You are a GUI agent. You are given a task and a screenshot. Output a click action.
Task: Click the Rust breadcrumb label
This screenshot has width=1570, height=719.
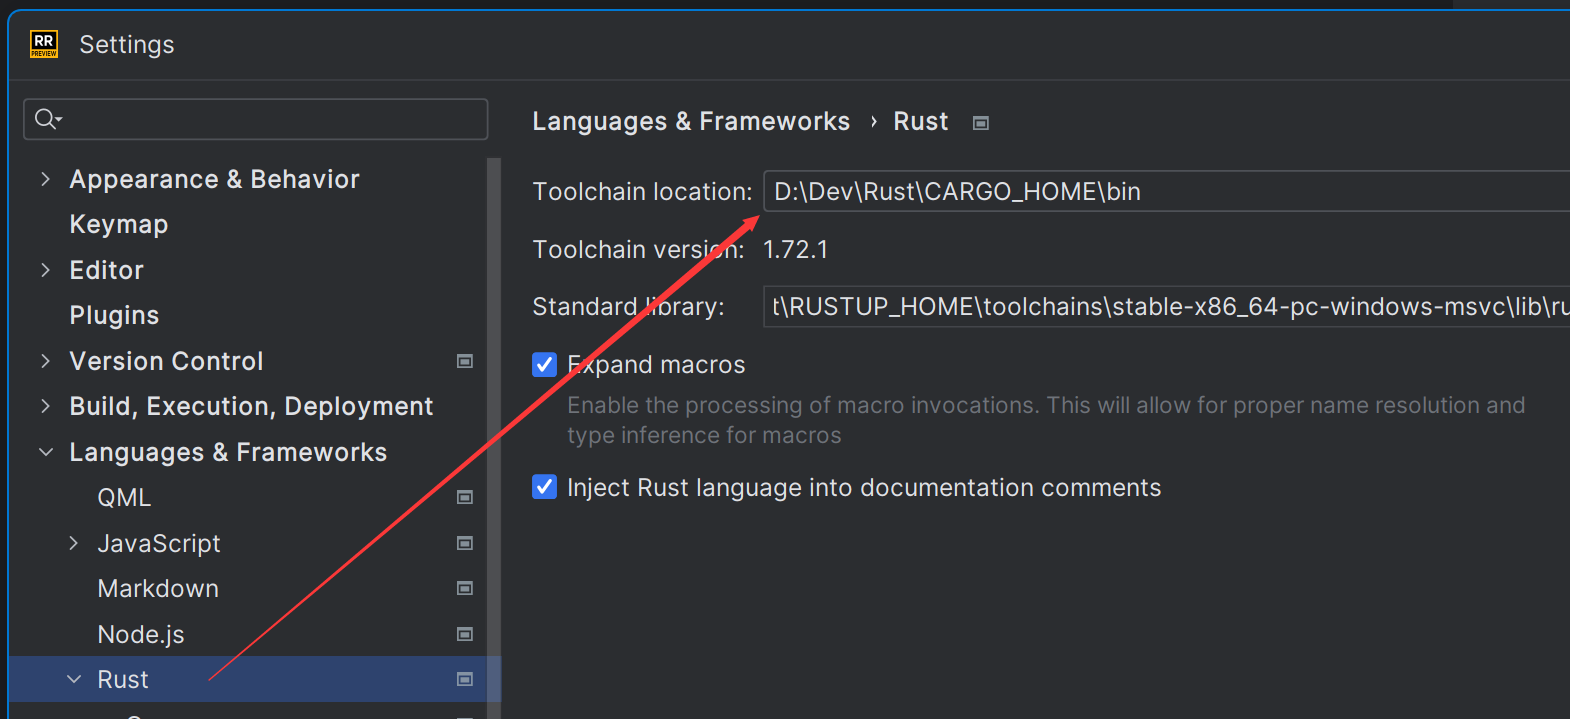click(921, 121)
